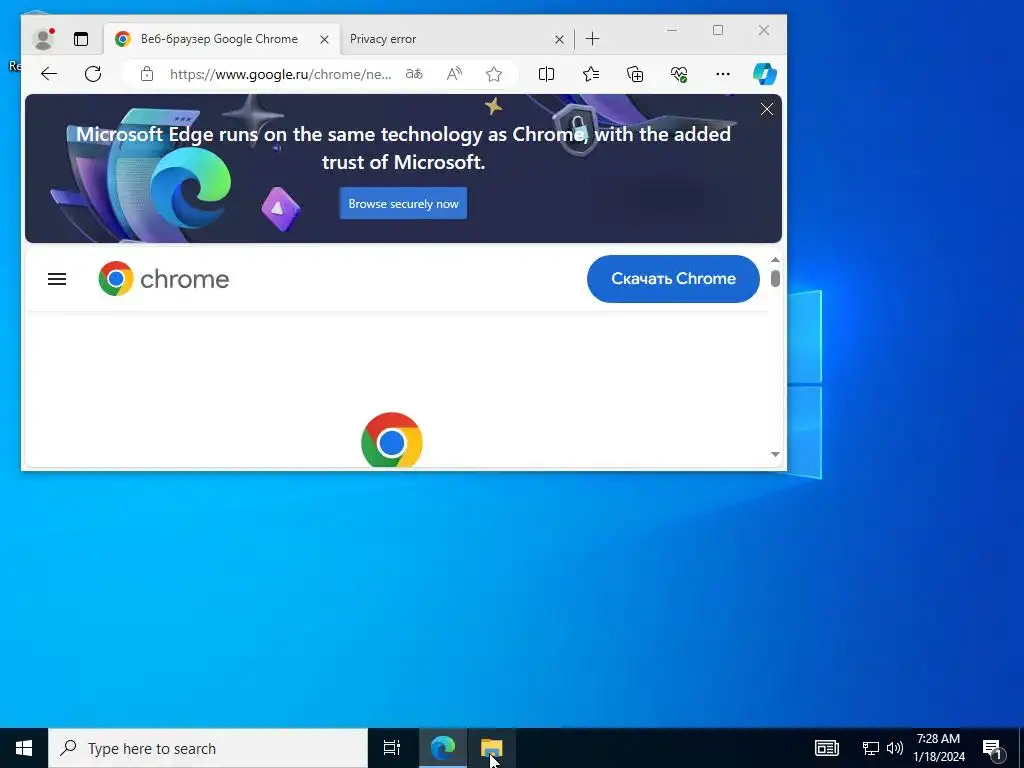This screenshot has width=1024, height=768.
Task: Minimize the Edge browser window
Action: pos(672,30)
